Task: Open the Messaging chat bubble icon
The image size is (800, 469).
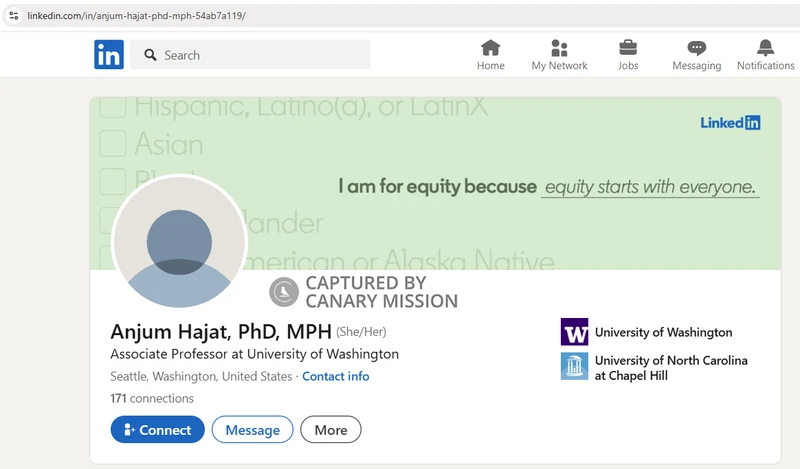Action: (x=697, y=48)
